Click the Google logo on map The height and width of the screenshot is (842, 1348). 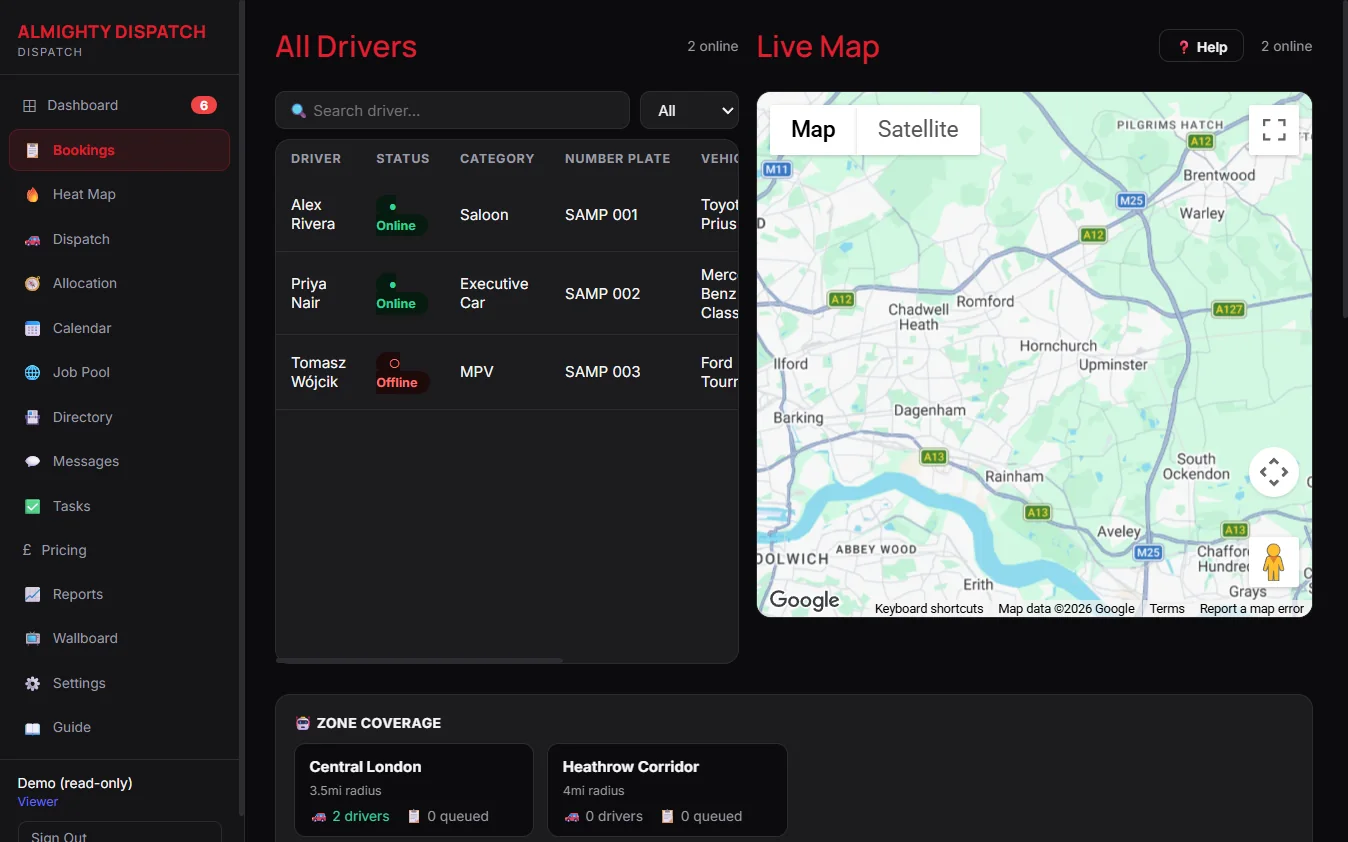click(x=804, y=600)
